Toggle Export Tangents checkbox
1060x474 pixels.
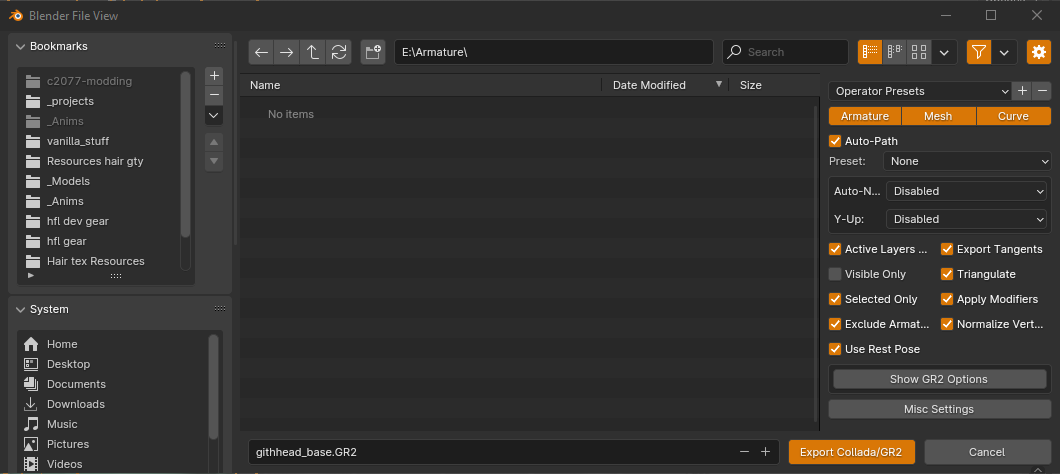click(x=947, y=249)
